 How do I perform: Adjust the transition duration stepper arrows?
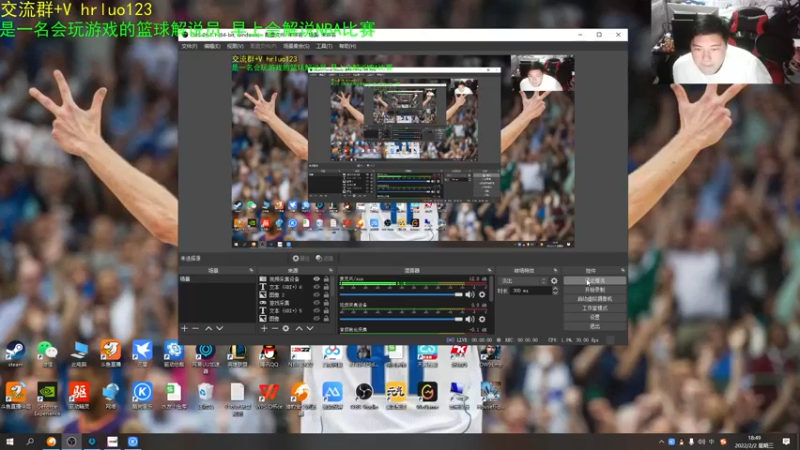[x=555, y=291]
